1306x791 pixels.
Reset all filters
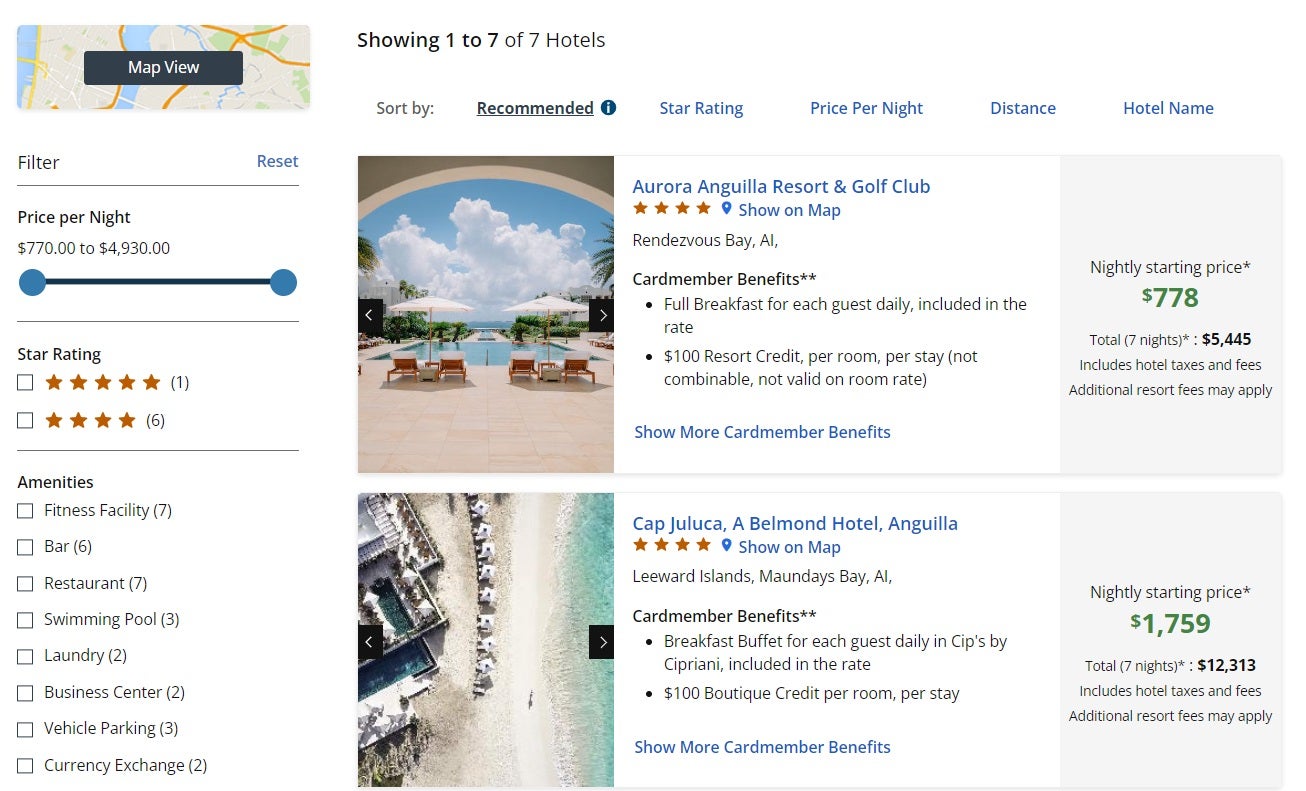277,161
